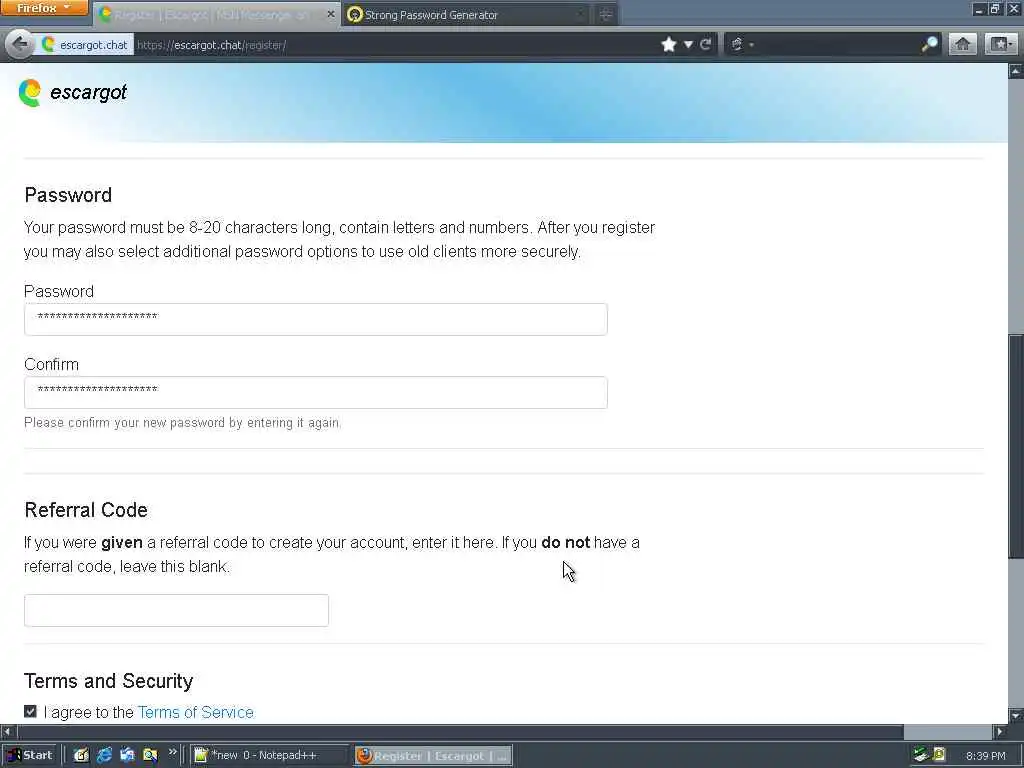This screenshot has width=1024, height=768.
Task: Open the Terms of Service link
Action: pos(195,712)
